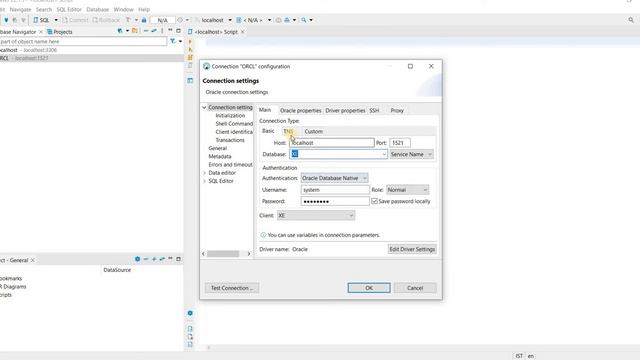Open the Service Name dropdown
640x360 pixels.
click(411, 154)
